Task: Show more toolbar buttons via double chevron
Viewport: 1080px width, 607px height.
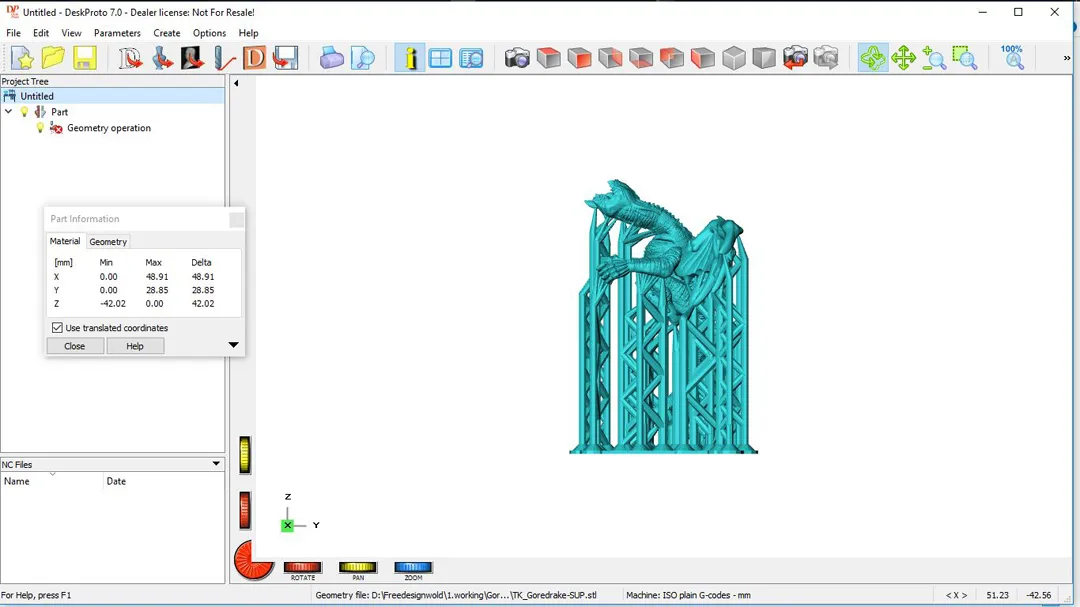Action: [x=1067, y=58]
